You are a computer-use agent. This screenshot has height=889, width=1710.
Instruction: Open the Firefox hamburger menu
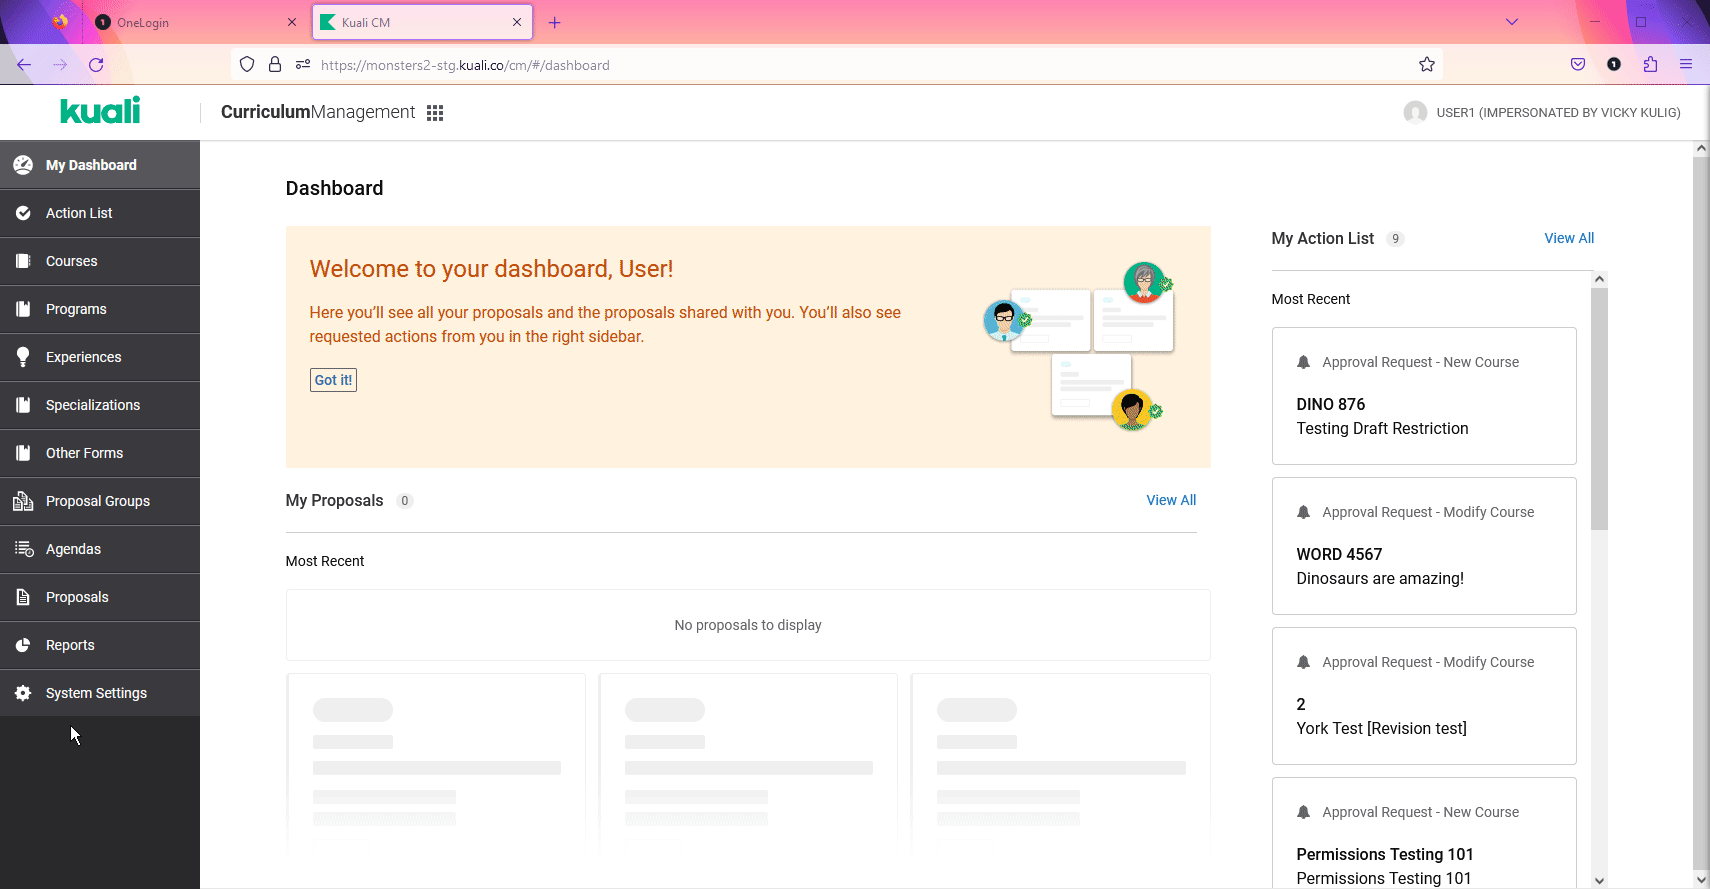[1686, 65]
